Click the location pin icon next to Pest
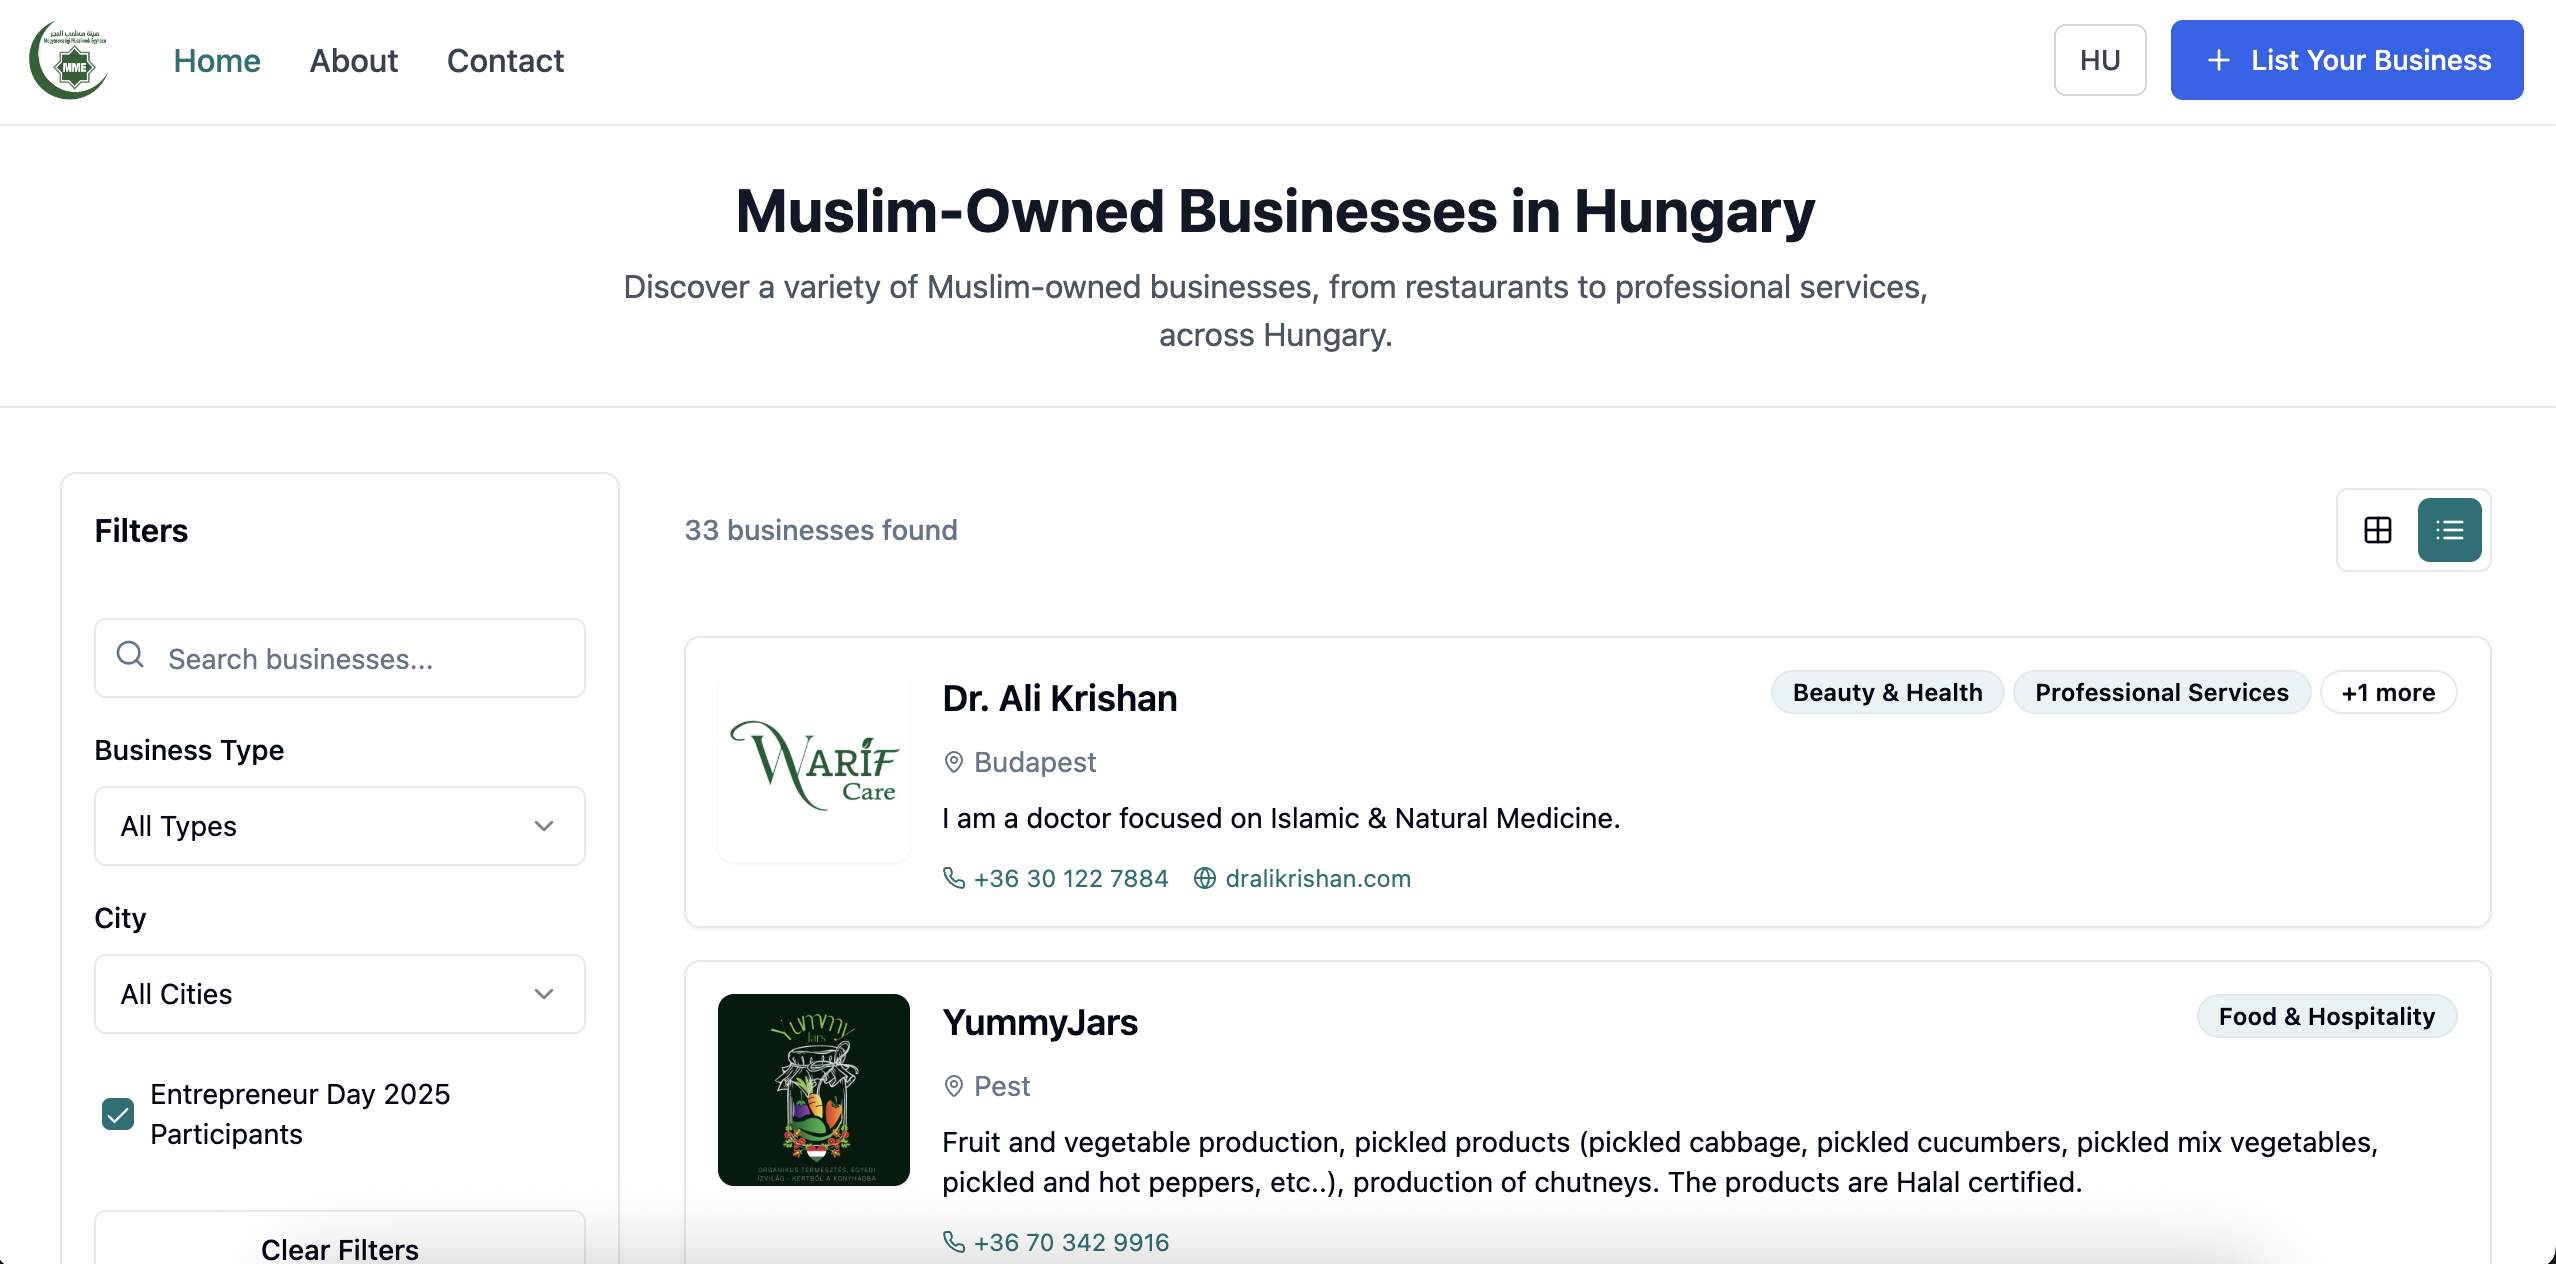 (x=953, y=1086)
